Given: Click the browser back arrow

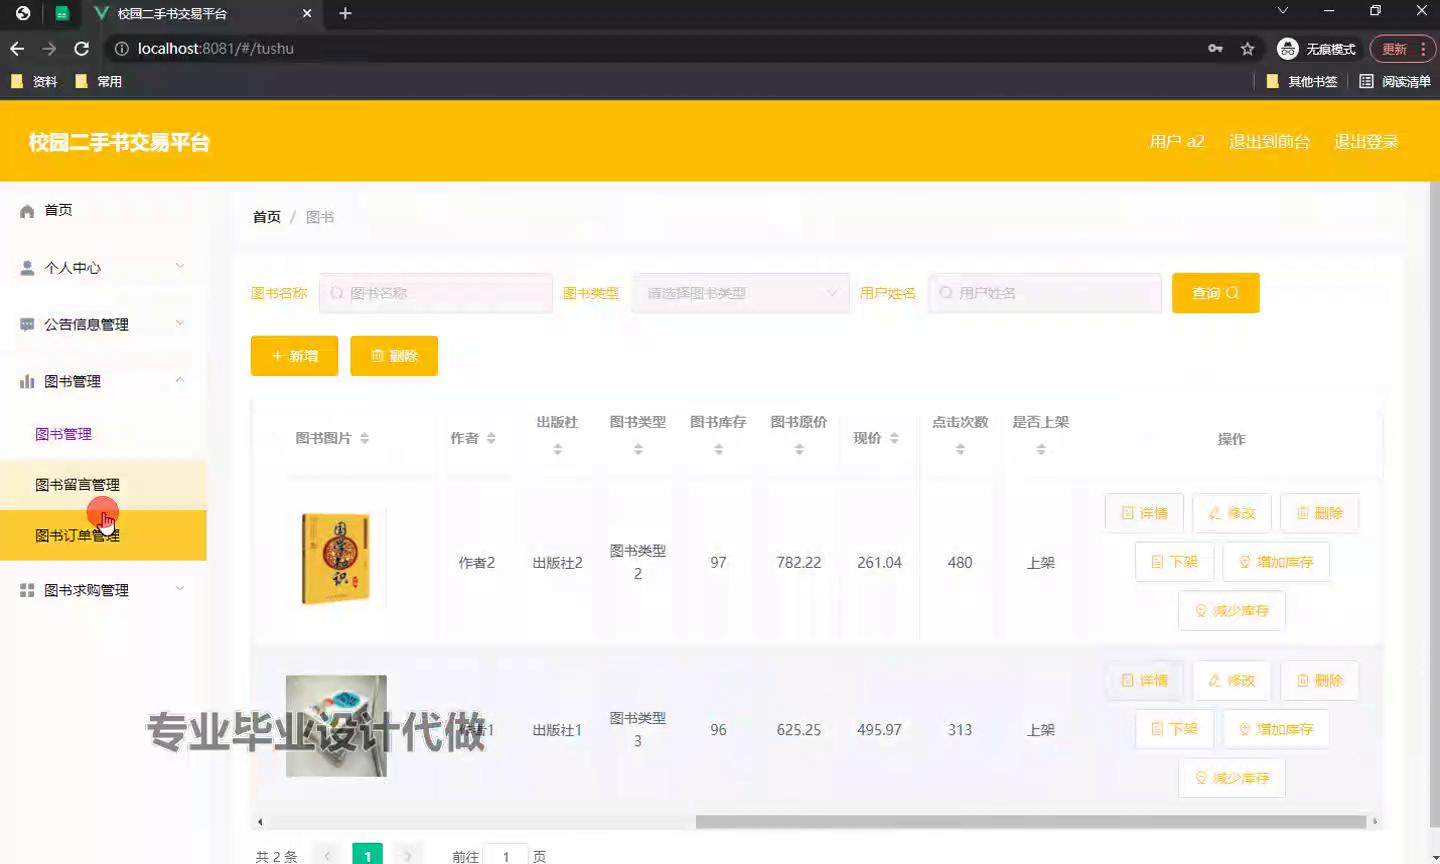Looking at the screenshot, I should pos(17,49).
